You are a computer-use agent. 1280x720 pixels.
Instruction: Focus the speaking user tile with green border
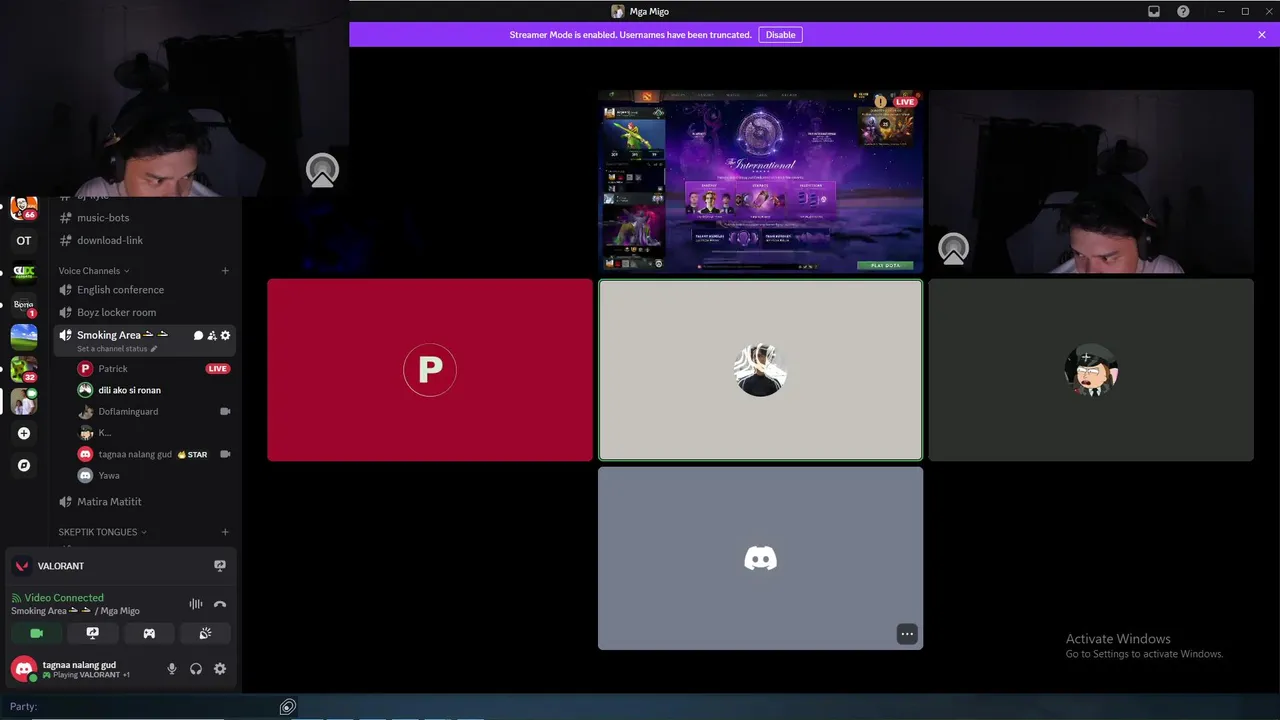click(x=760, y=370)
